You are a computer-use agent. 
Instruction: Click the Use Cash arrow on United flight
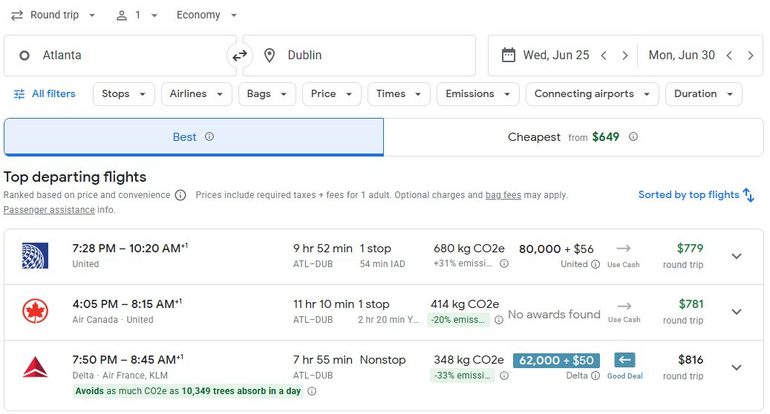[x=624, y=249]
